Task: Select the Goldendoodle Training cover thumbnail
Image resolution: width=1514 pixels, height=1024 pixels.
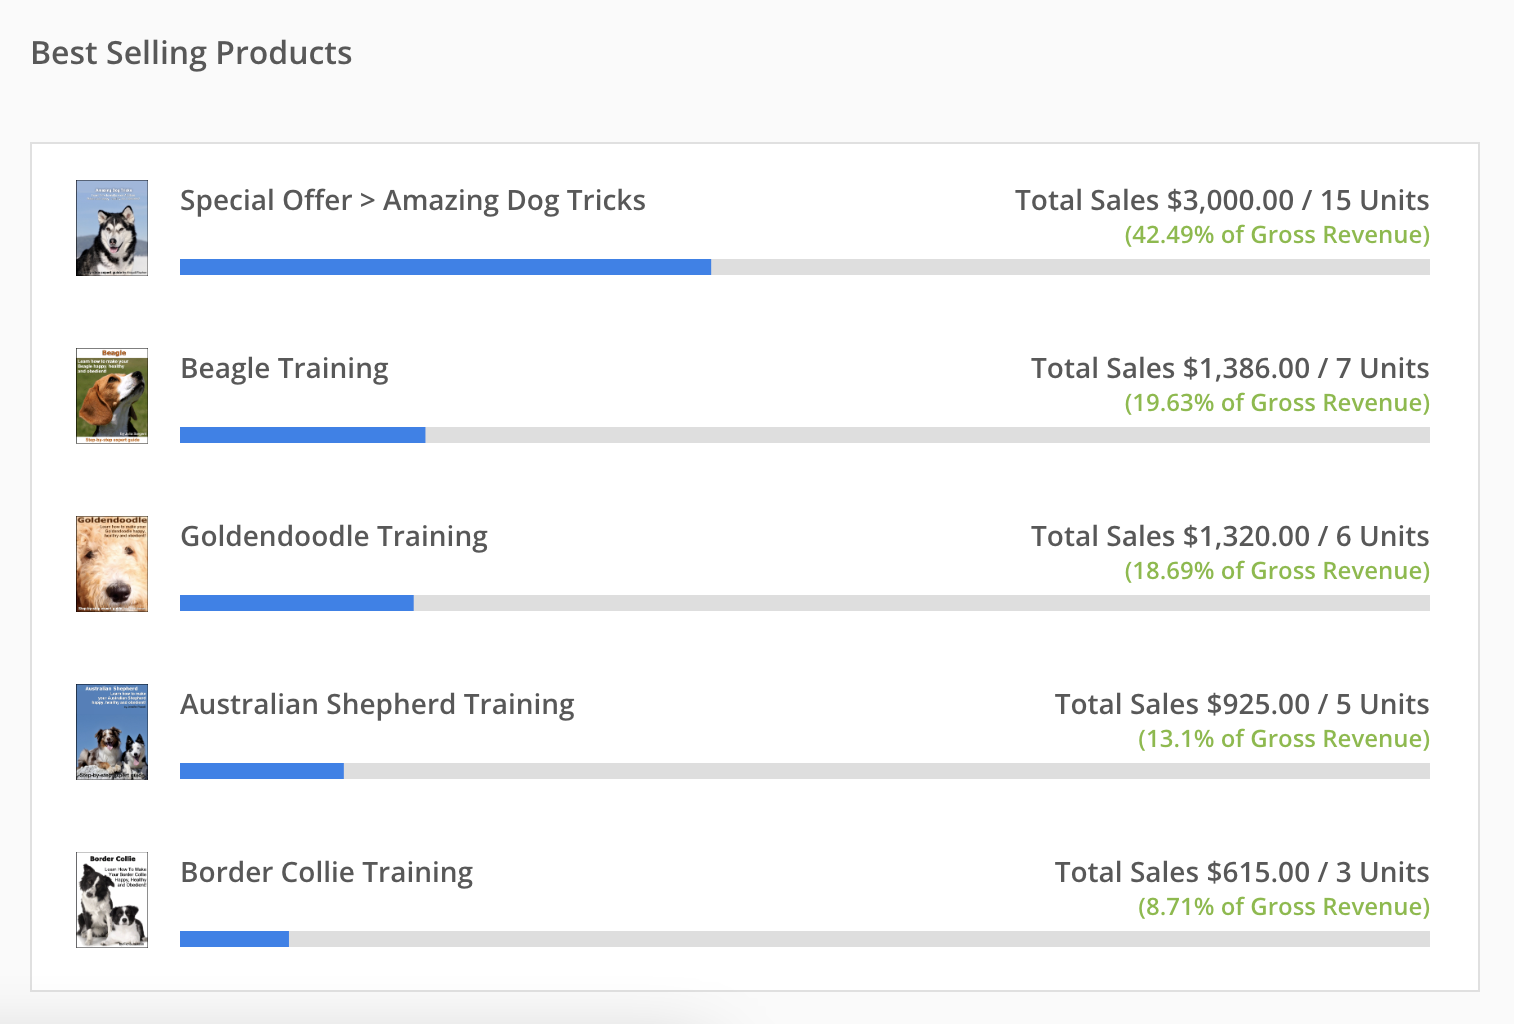Action: (112, 564)
